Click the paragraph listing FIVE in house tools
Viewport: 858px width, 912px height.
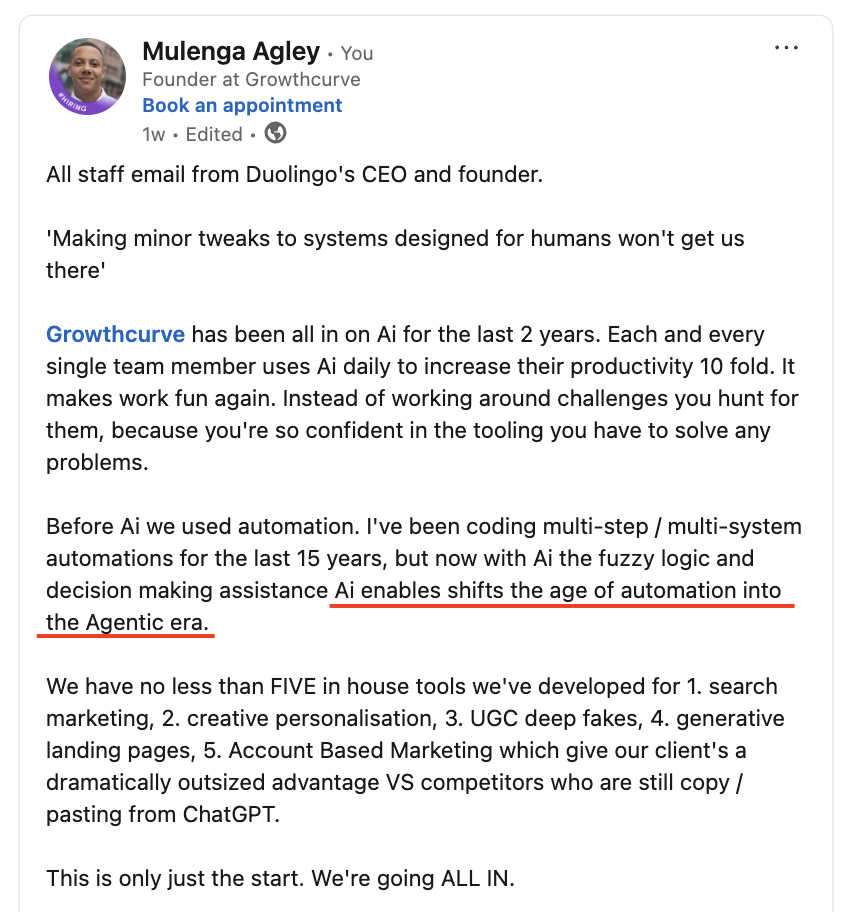(415, 750)
